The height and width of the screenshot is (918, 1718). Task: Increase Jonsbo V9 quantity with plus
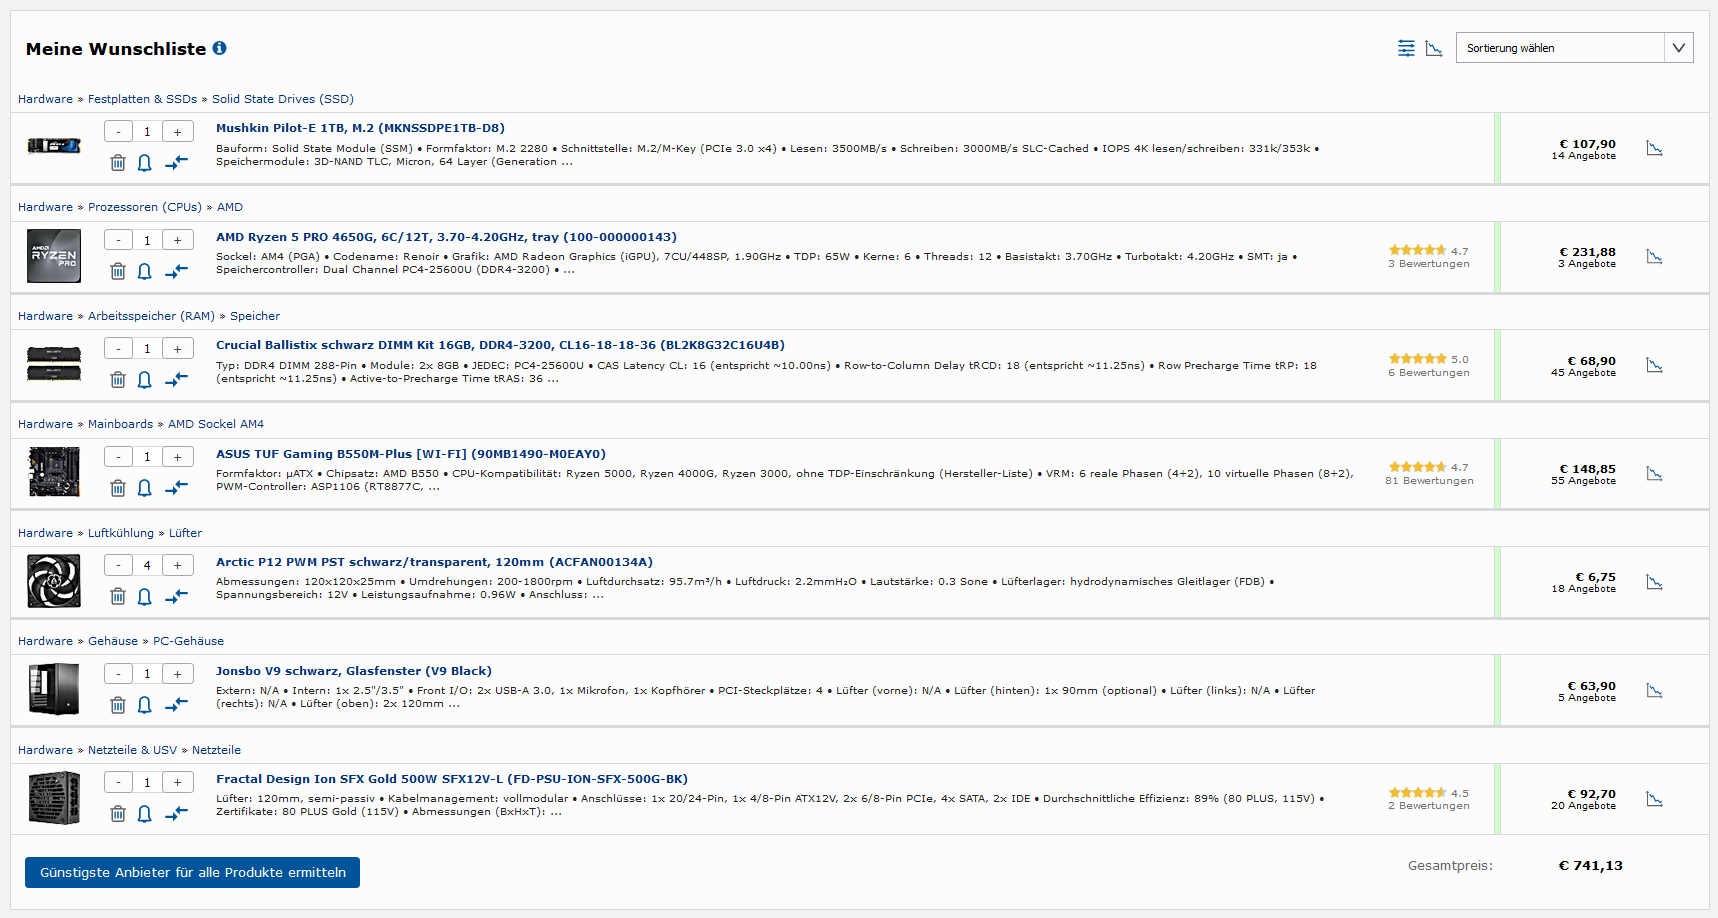coord(178,674)
